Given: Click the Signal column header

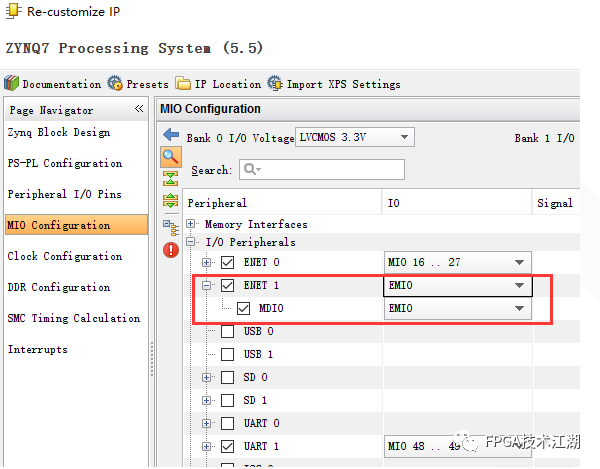Looking at the screenshot, I should tap(556, 203).
